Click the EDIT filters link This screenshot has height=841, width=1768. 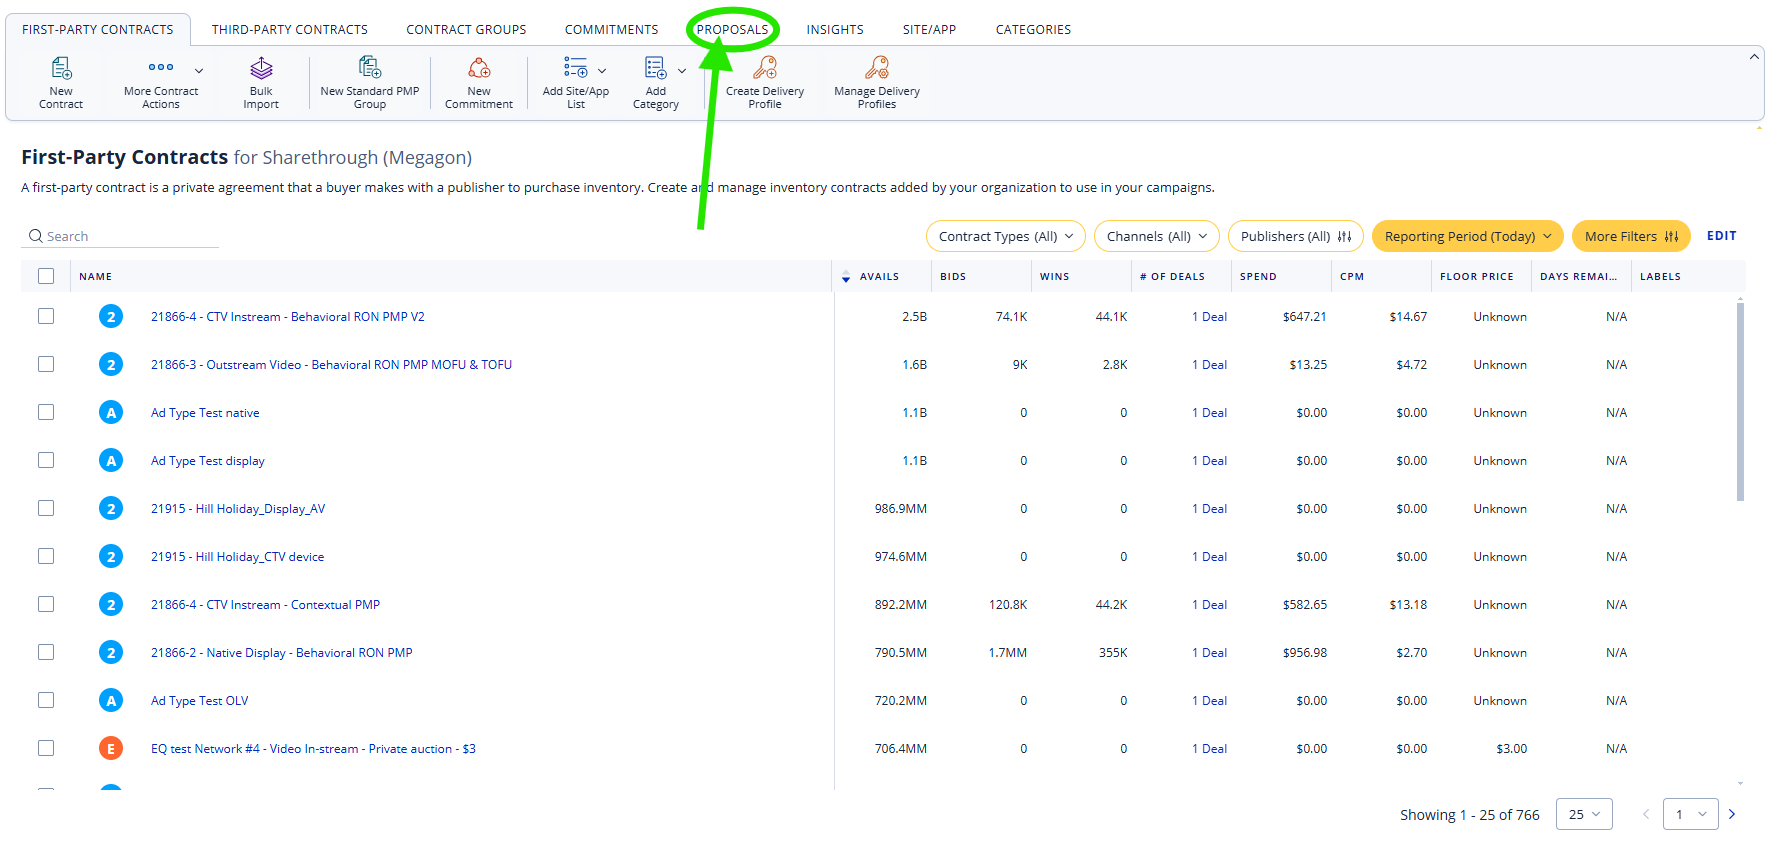(x=1722, y=236)
